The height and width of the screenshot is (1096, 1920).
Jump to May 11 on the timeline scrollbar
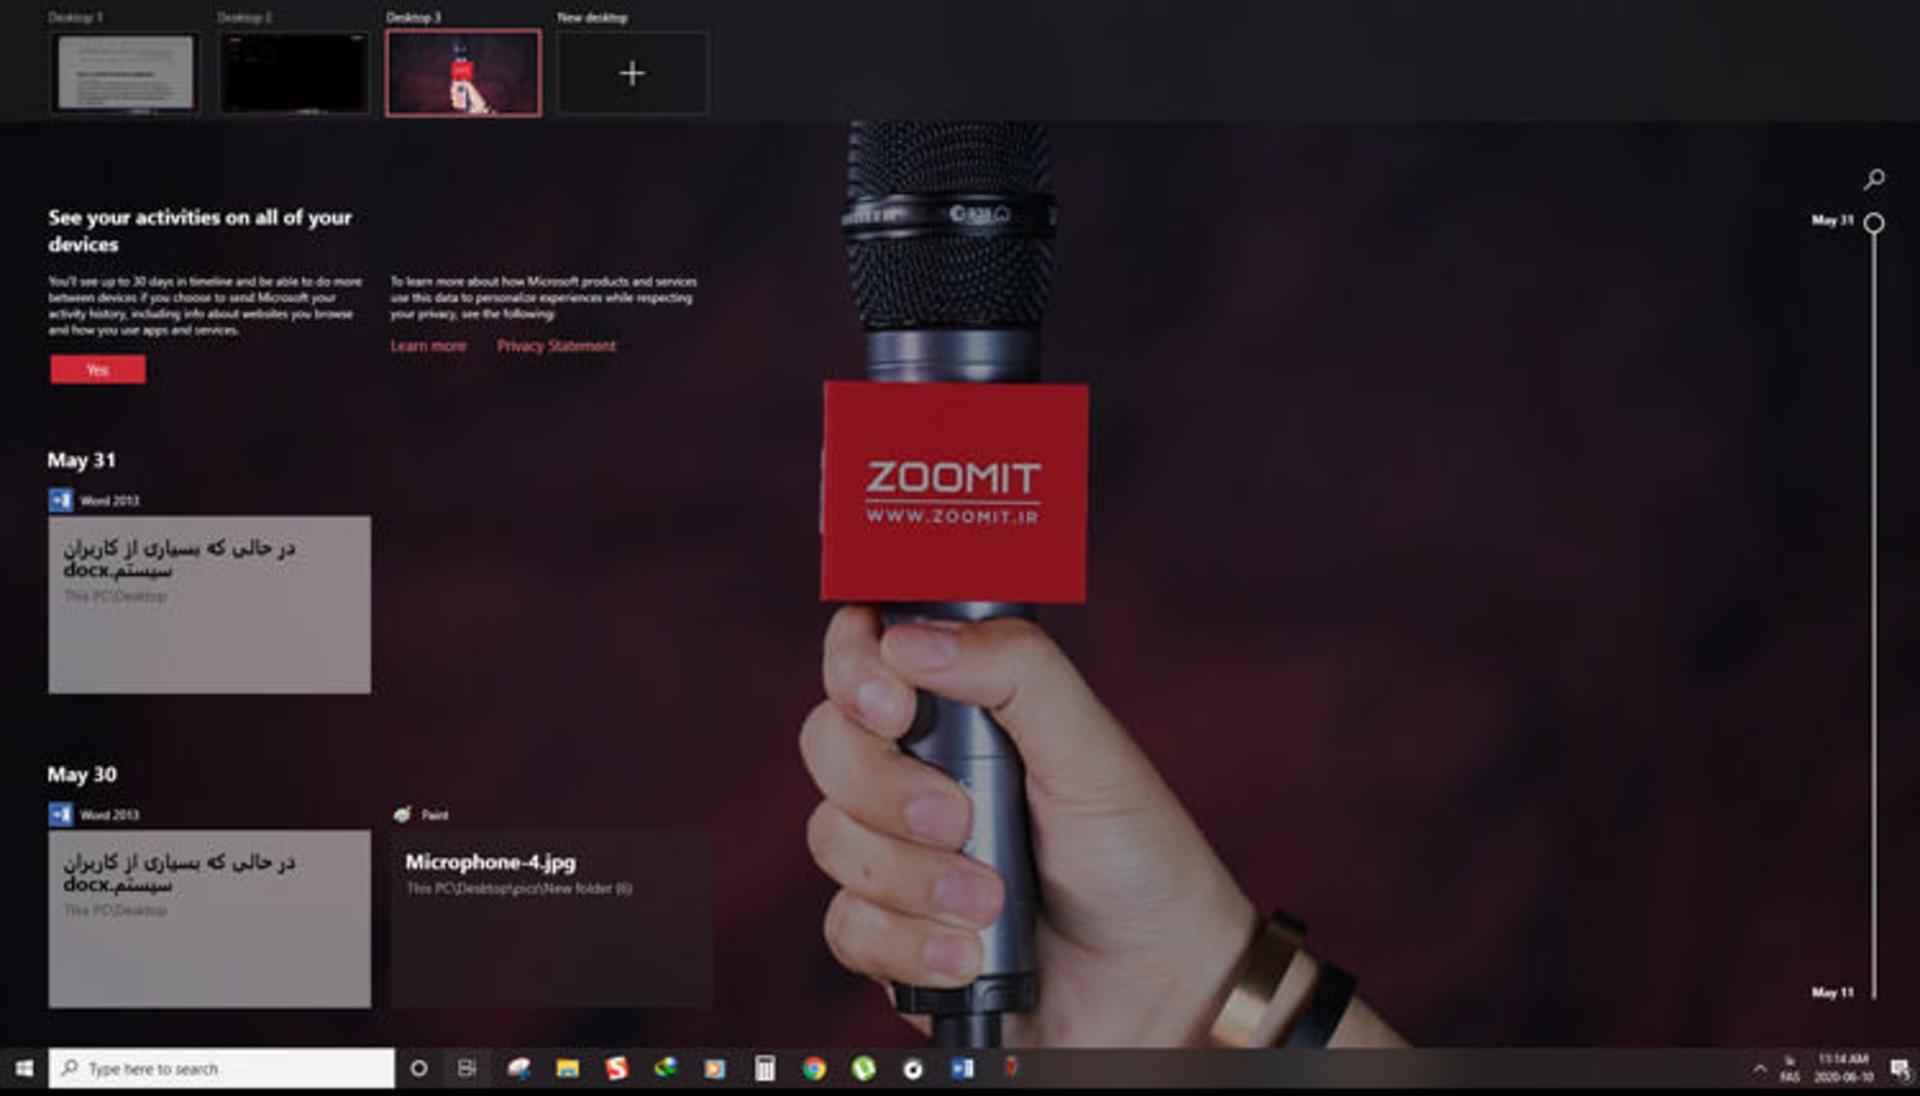1832,992
